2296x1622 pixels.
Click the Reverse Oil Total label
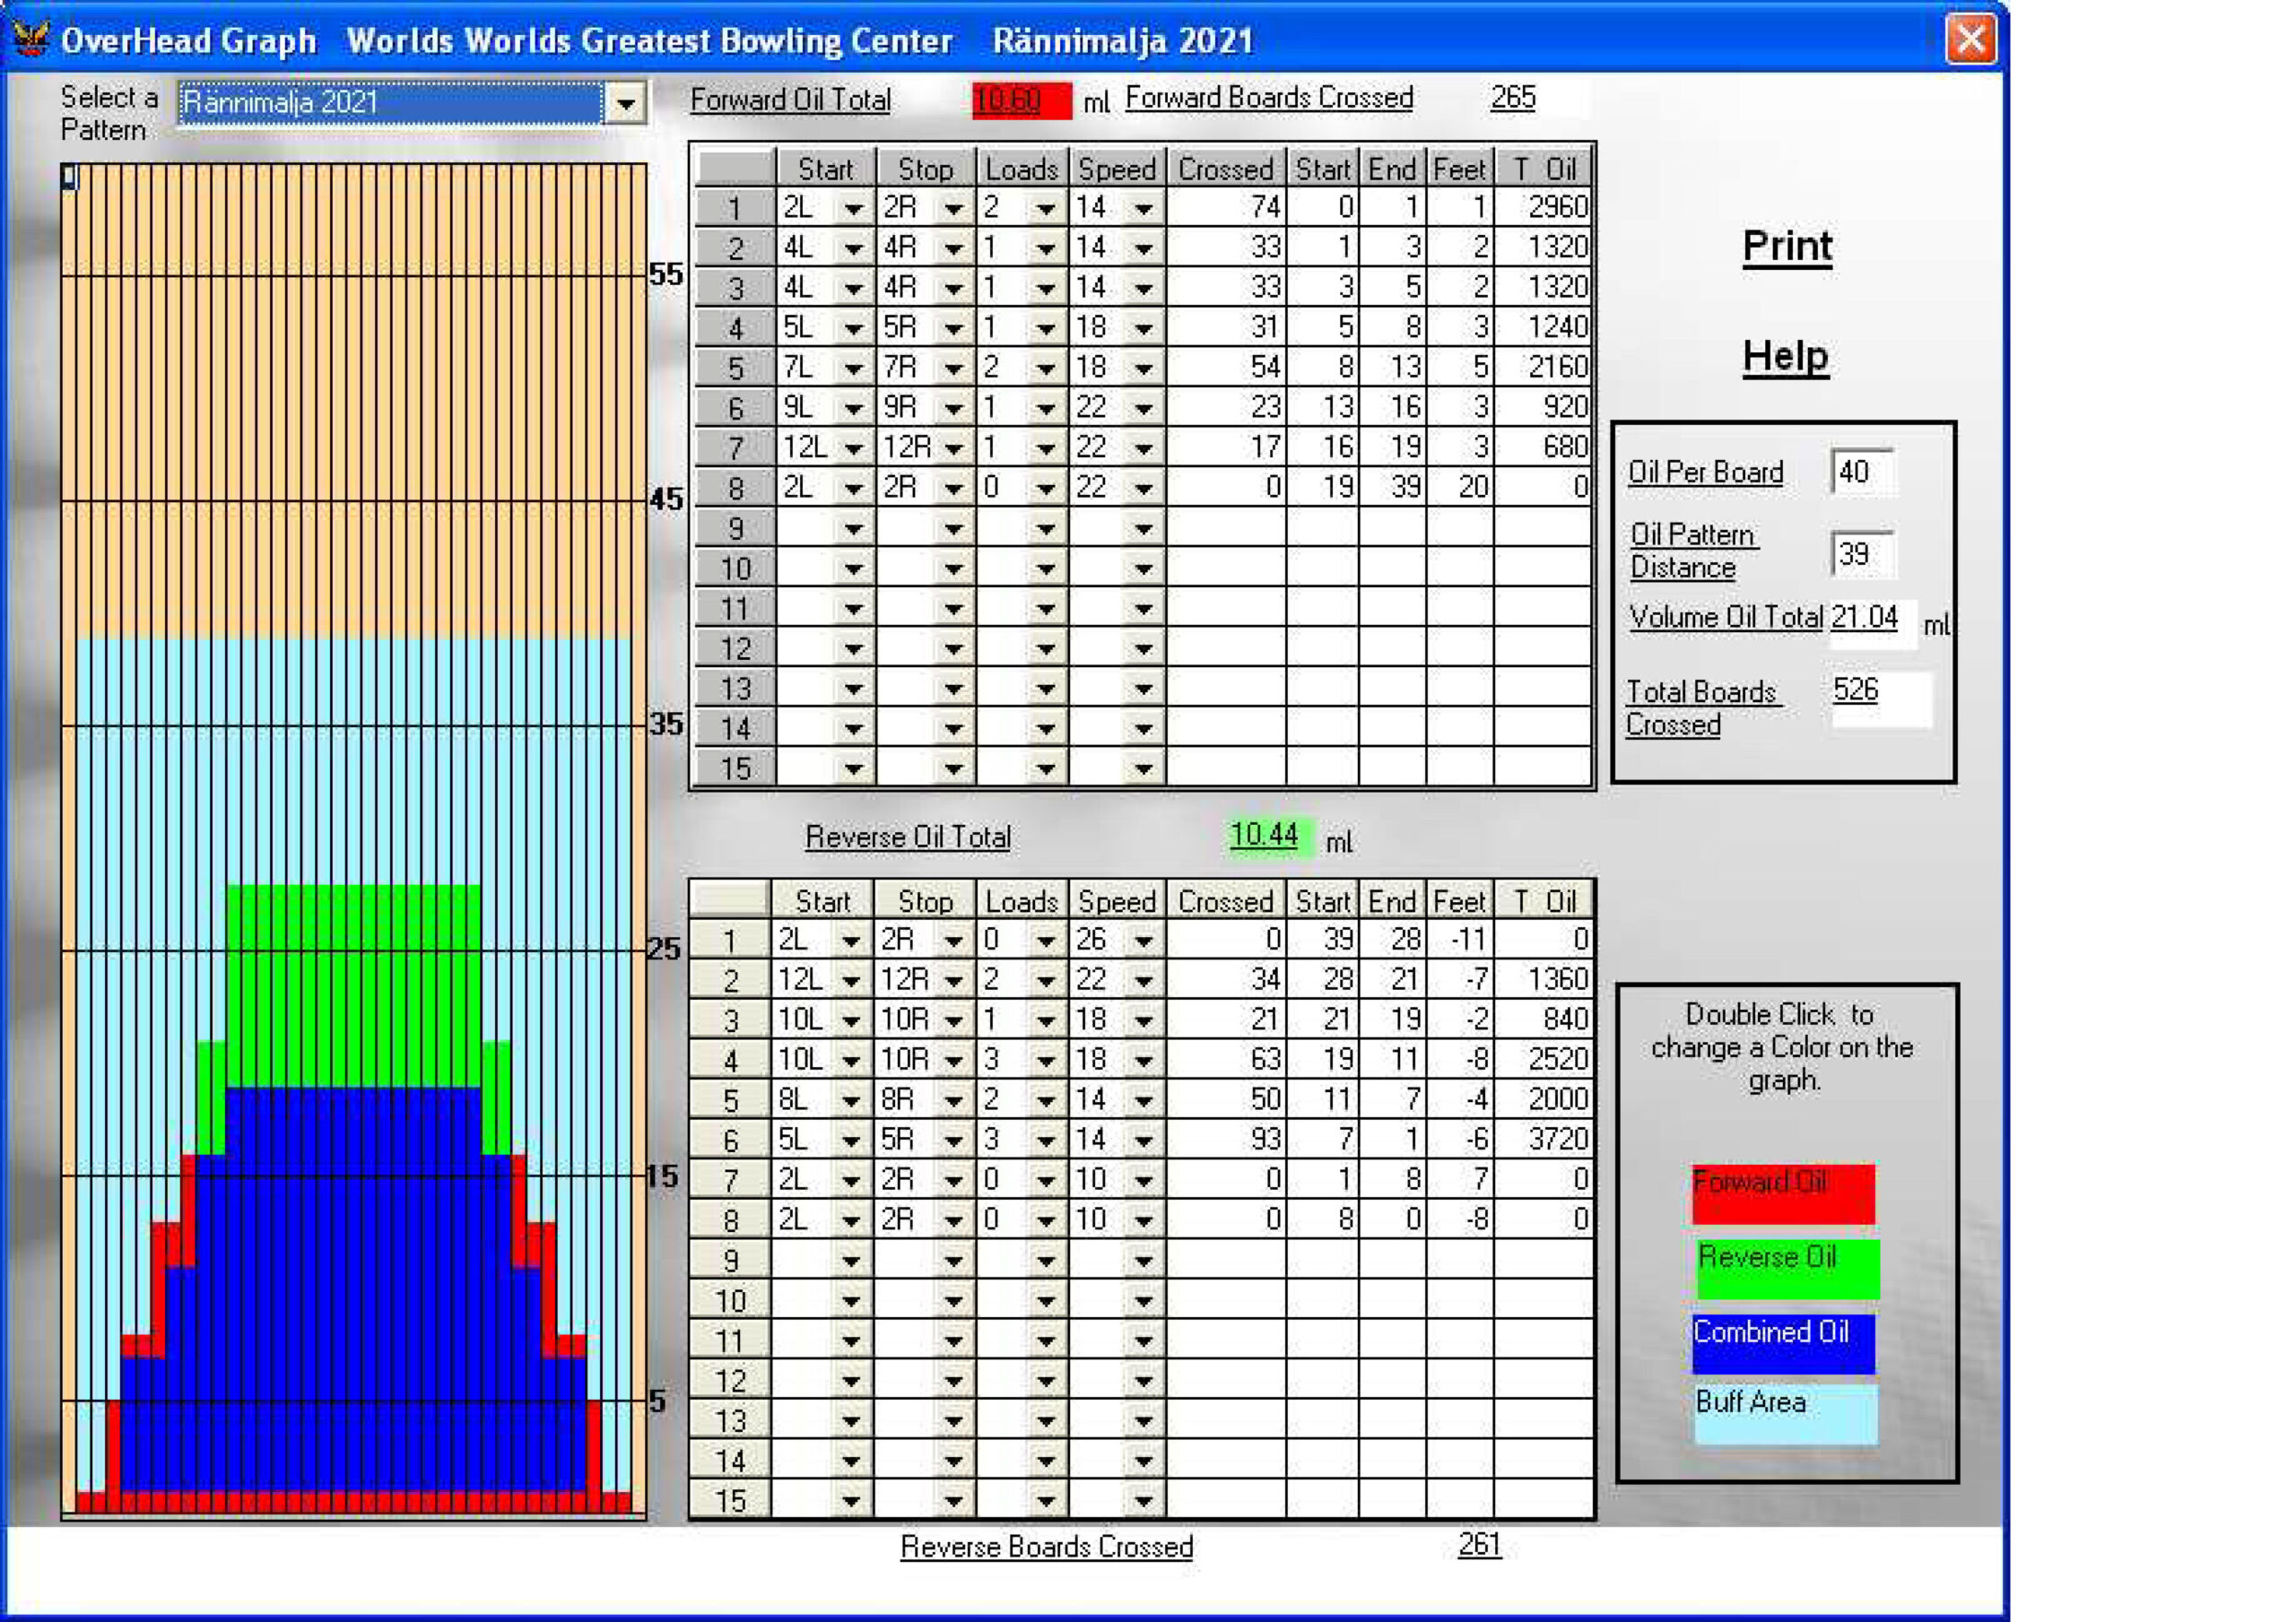click(x=908, y=837)
